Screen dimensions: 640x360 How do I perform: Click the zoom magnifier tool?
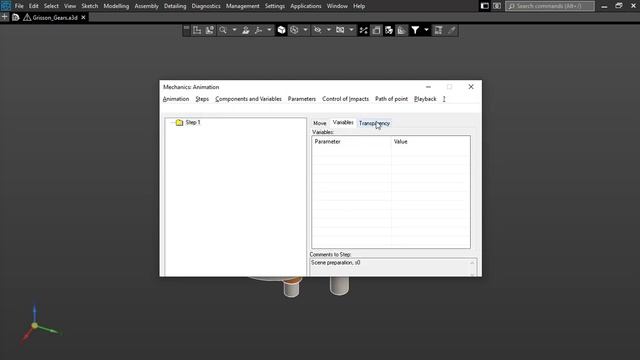[223, 30]
